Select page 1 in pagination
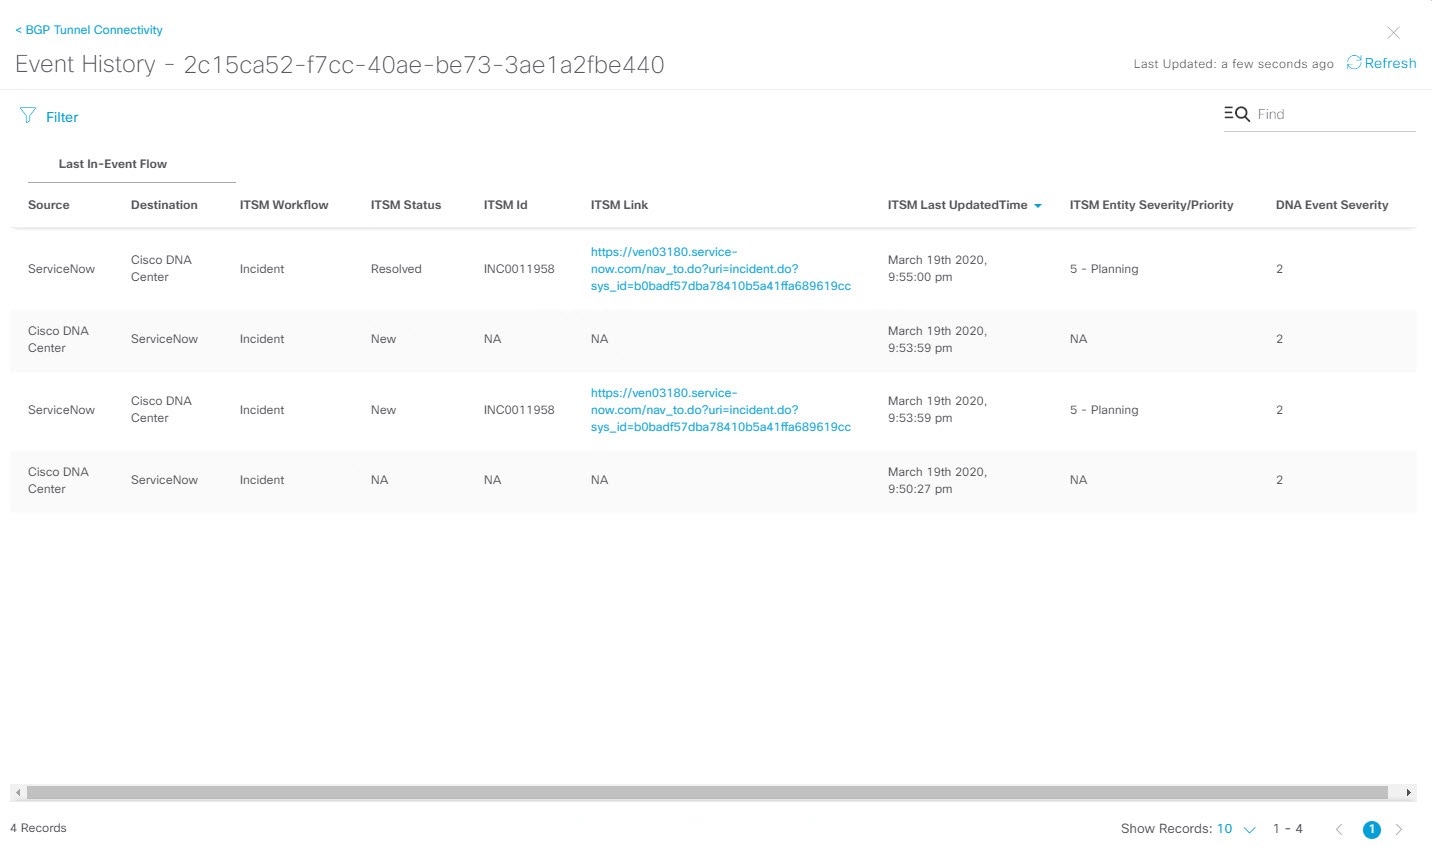 [1372, 829]
